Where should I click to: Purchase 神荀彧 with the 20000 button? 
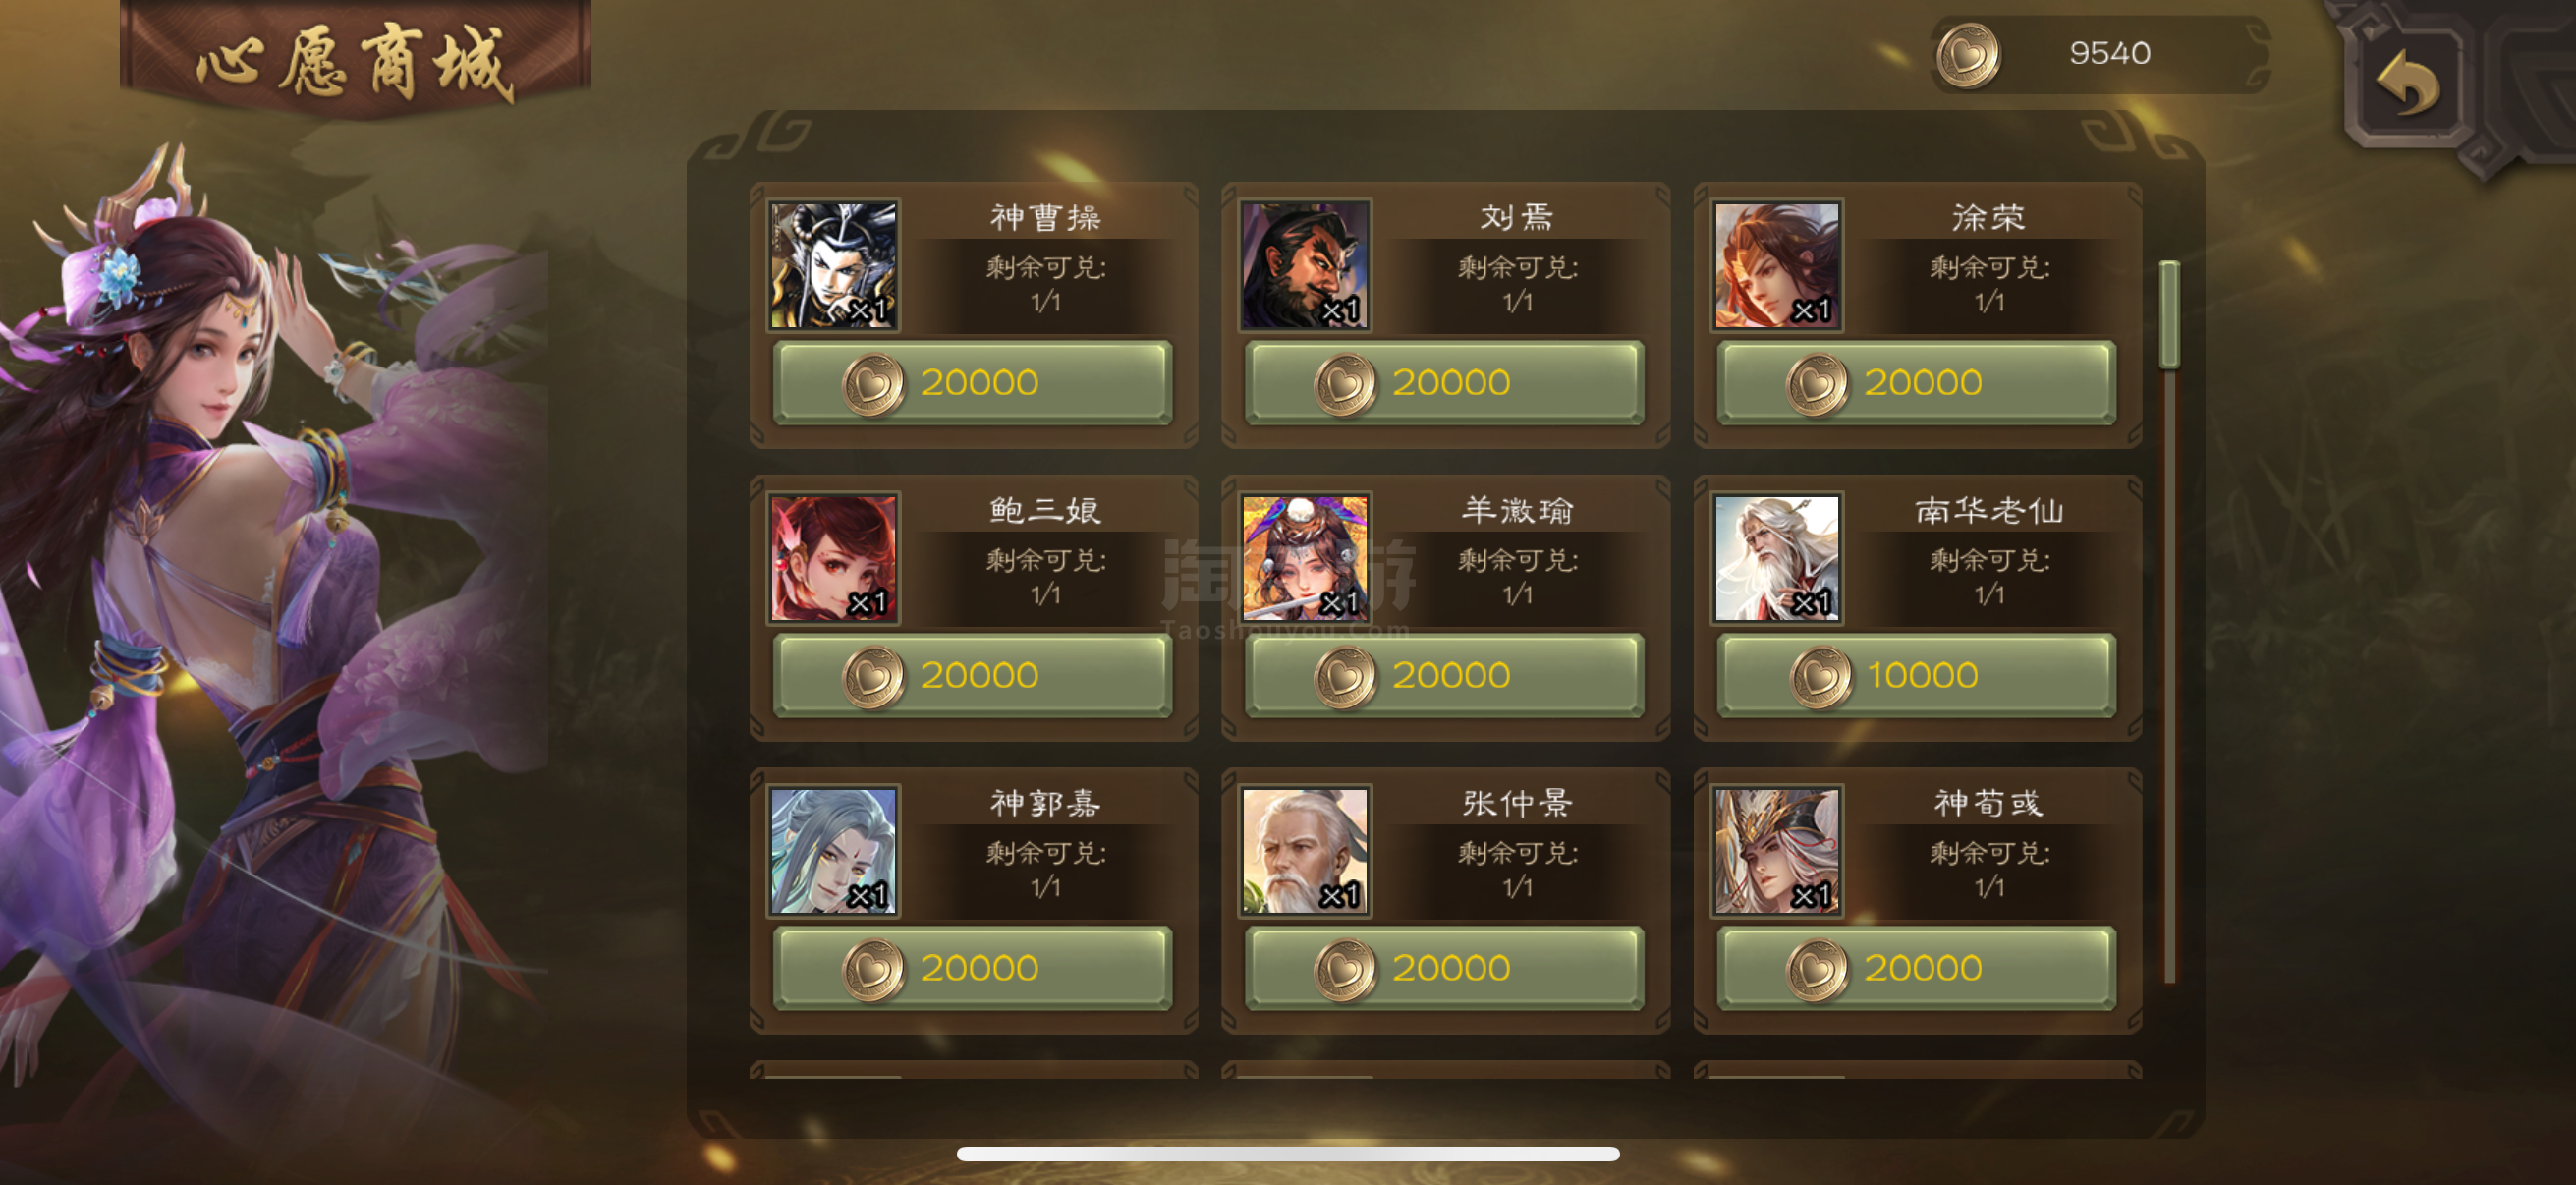1917,969
